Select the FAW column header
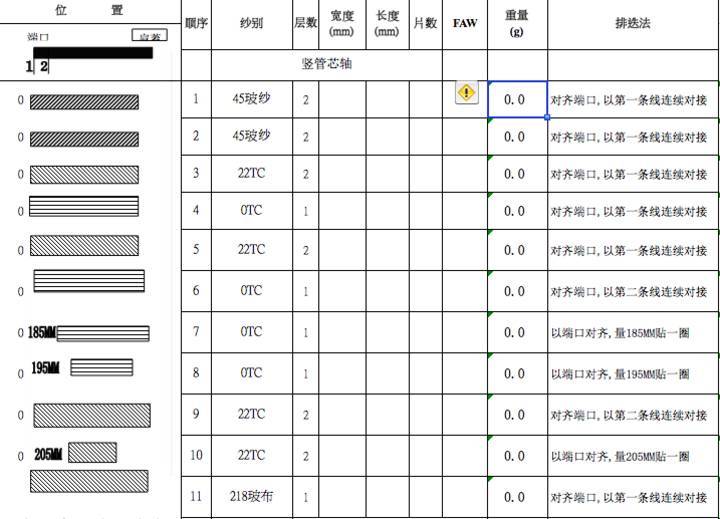The height and width of the screenshot is (519, 720). click(x=465, y=23)
